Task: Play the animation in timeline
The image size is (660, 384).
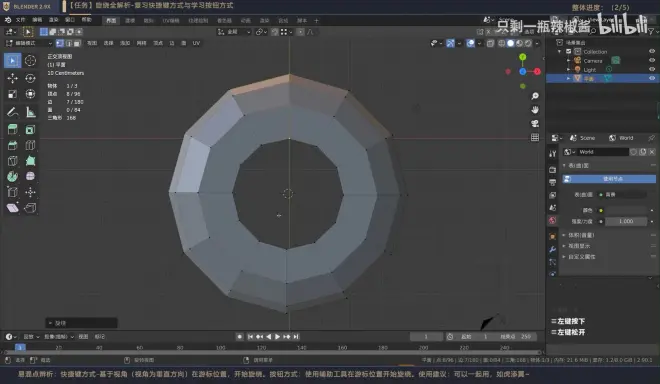Action: click(277, 337)
